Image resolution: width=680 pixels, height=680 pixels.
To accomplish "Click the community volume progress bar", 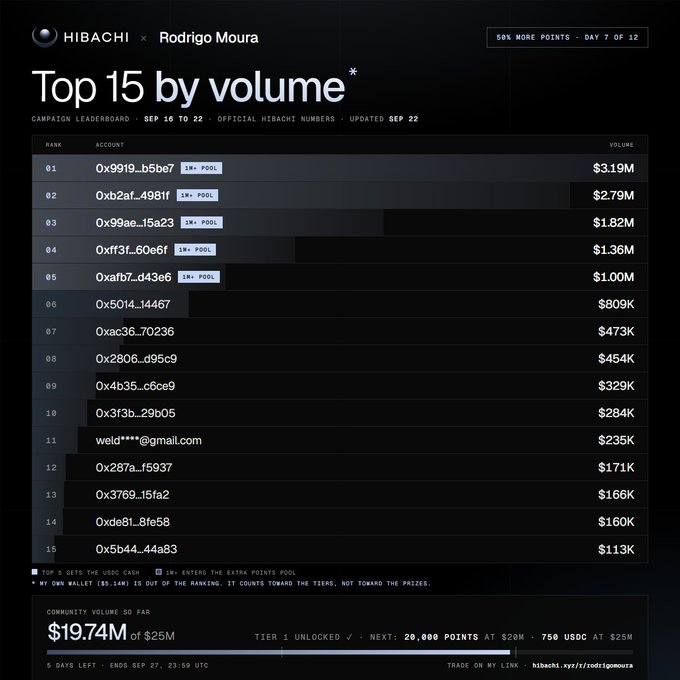I will pos(340,652).
